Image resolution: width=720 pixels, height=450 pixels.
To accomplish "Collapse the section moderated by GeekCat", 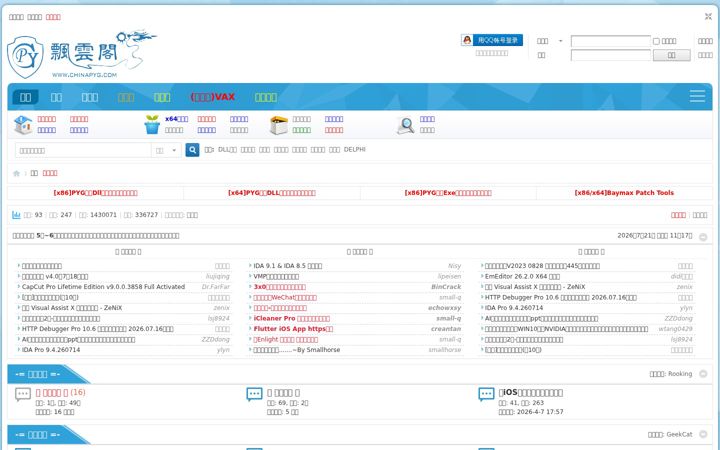I will pyautogui.click(x=703, y=434).
